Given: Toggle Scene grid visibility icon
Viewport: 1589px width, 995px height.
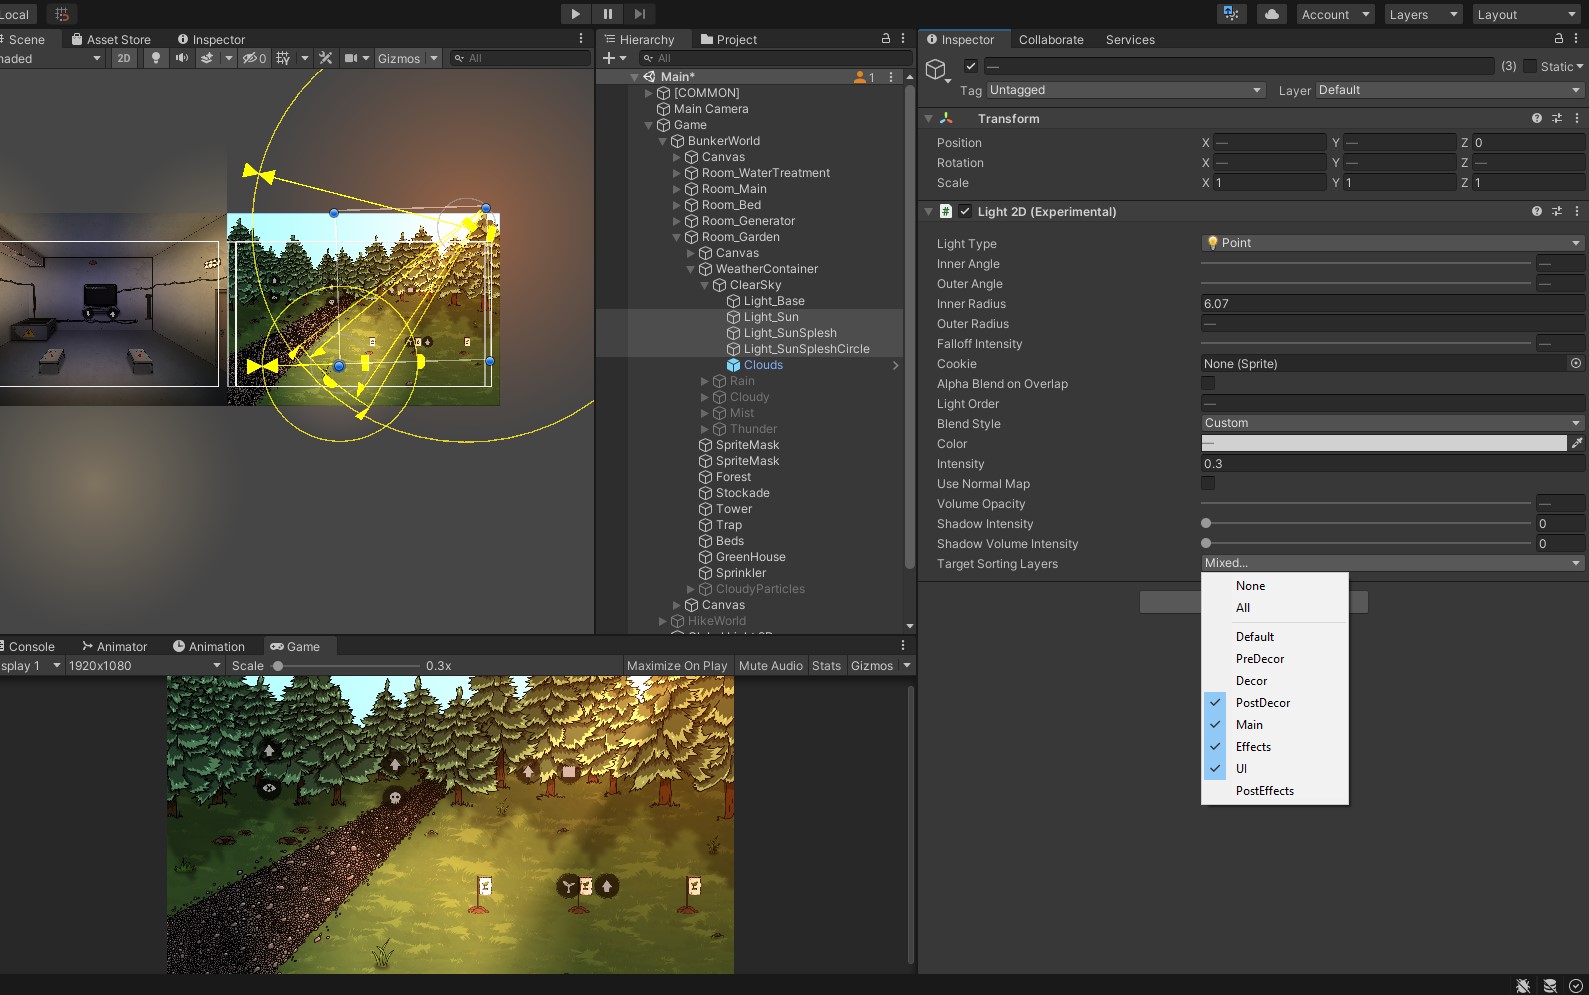Looking at the screenshot, I should (283, 58).
